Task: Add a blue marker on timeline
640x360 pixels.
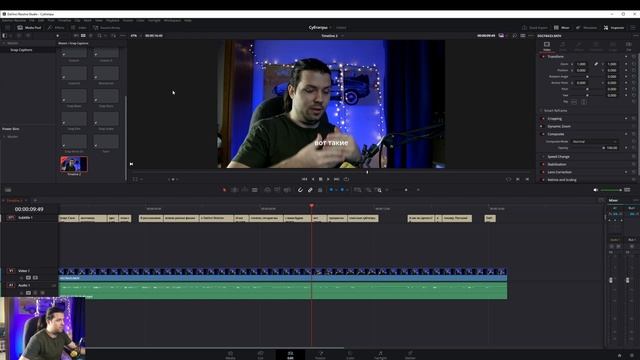Action: coord(342,190)
